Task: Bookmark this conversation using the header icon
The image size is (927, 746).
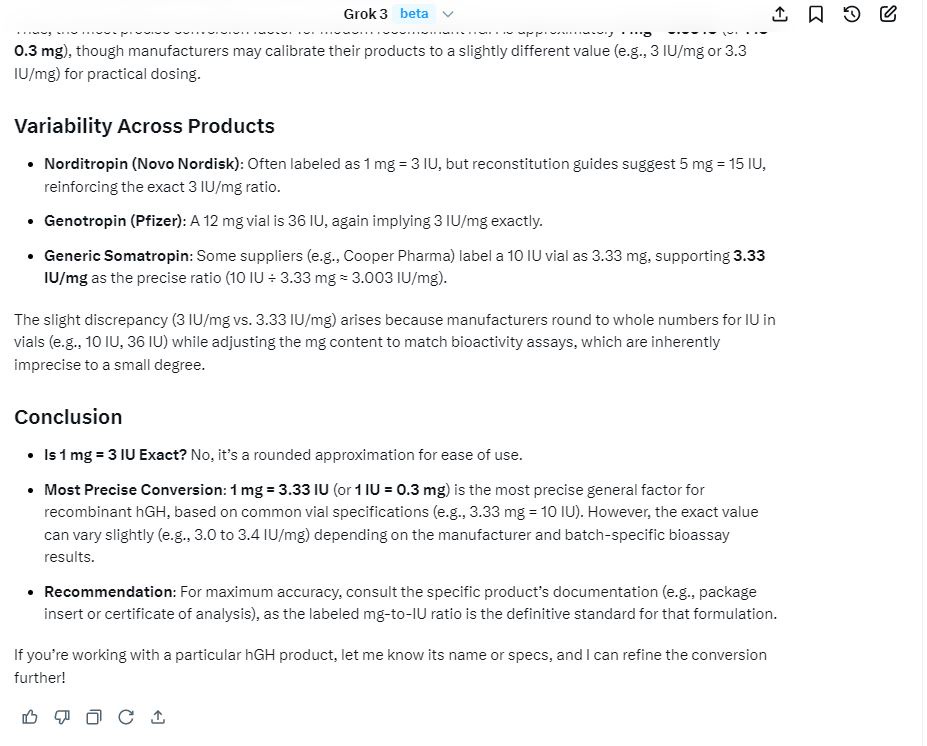Action: (816, 14)
